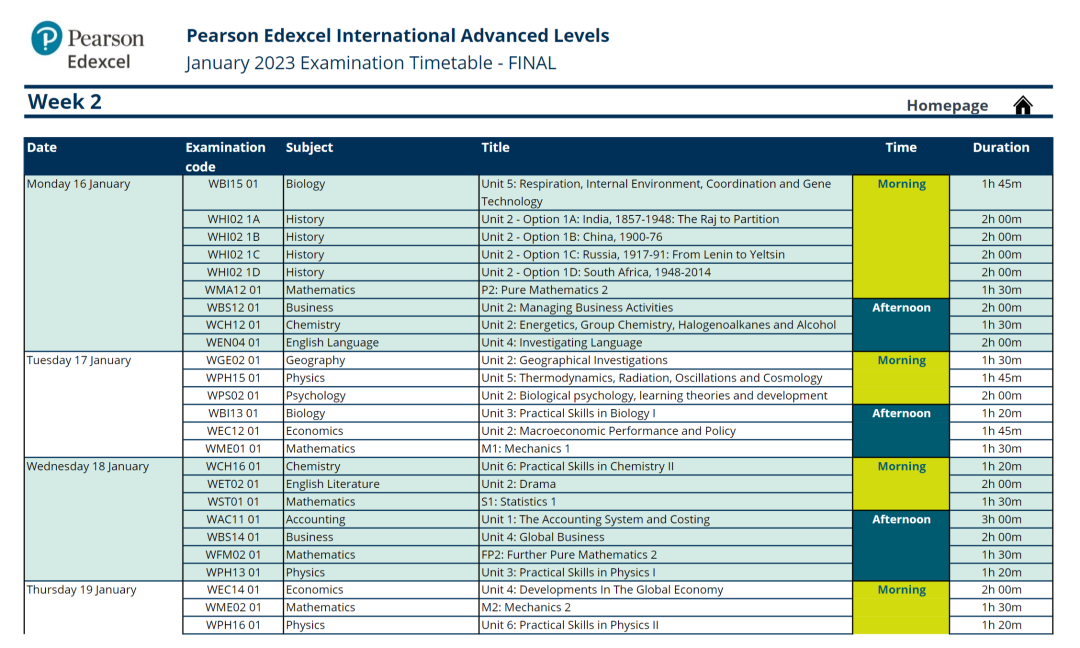The height and width of the screenshot is (648, 1080).
Task: Click exam code 'WEC14 01'
Action: pos(233,589)
